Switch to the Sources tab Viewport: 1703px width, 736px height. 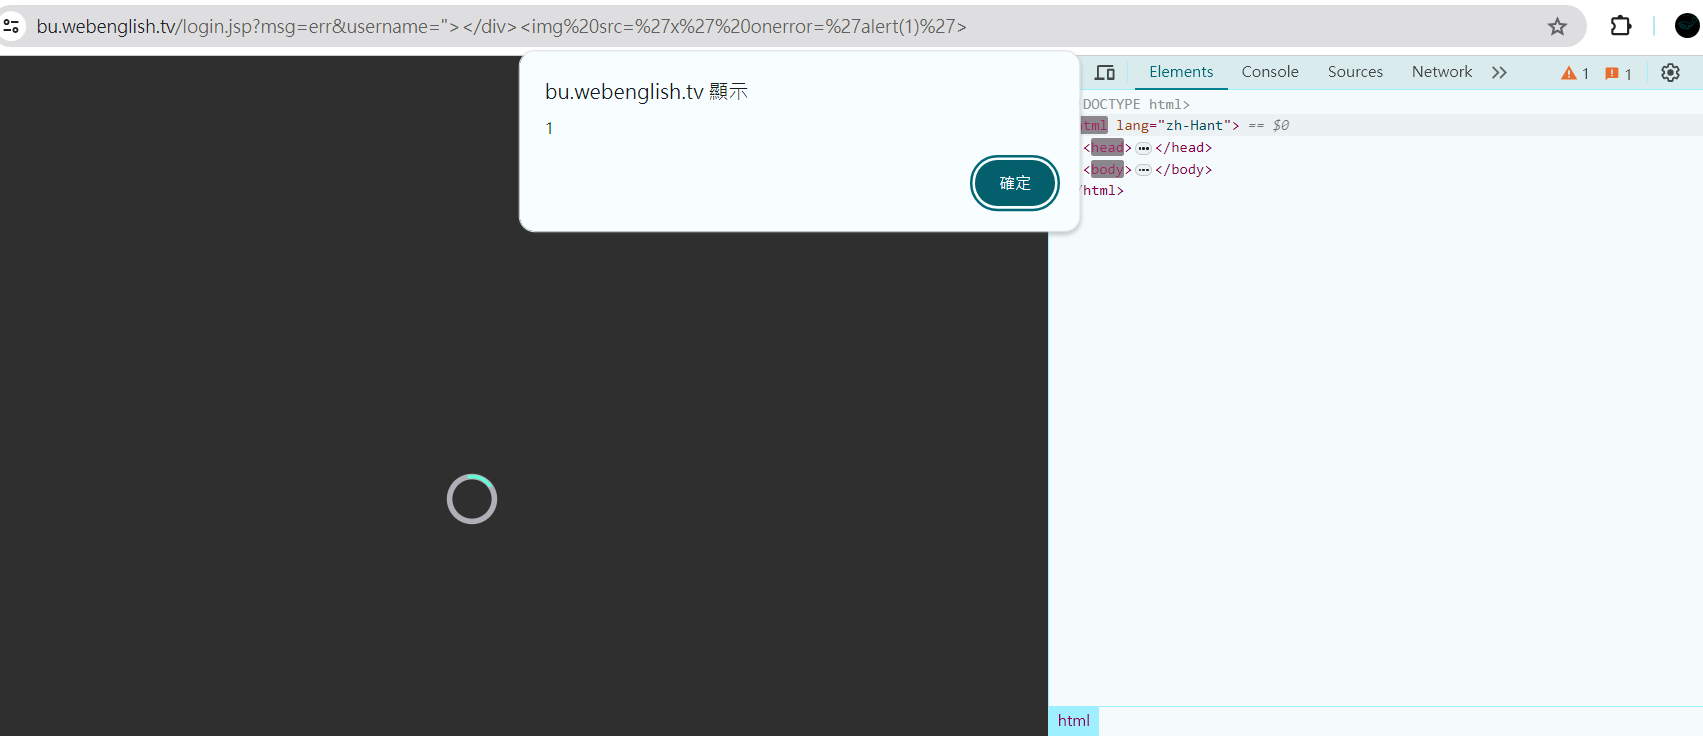coord(1355,72)
